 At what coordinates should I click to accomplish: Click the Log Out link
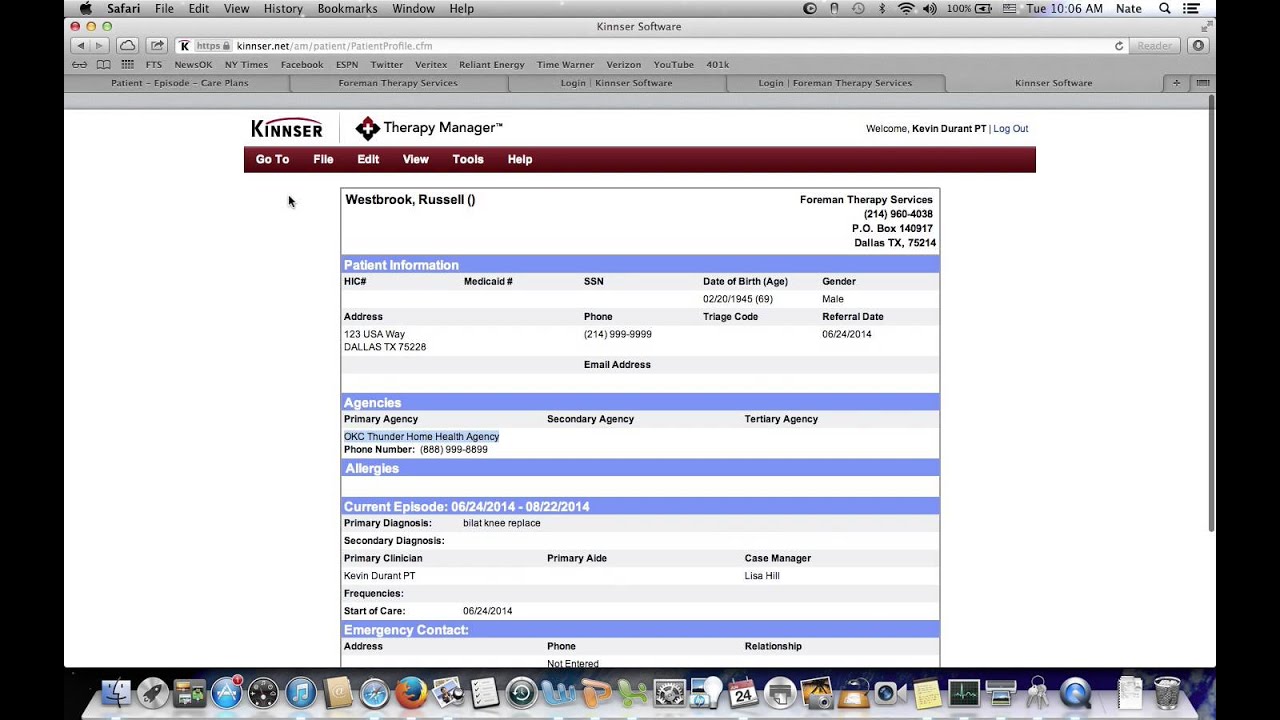point(1010,129)
